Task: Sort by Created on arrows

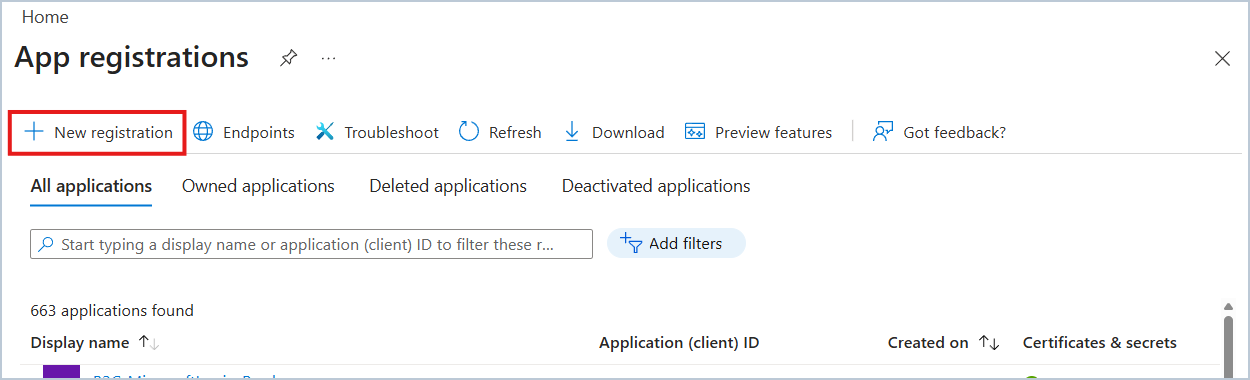Action: click(x=989, y=343)
